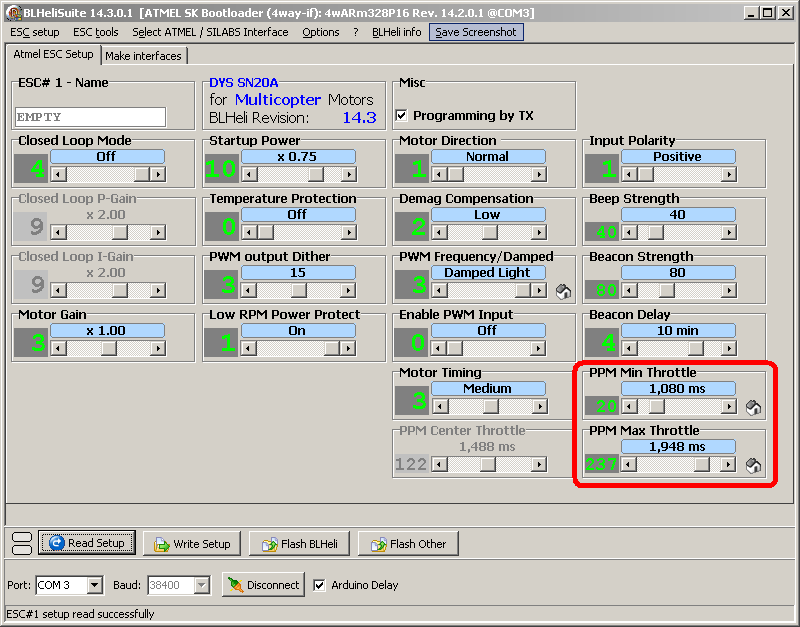Click the BLHeliSuite title bar app icon
Screen dimensions: 800x627
[14, 13]
